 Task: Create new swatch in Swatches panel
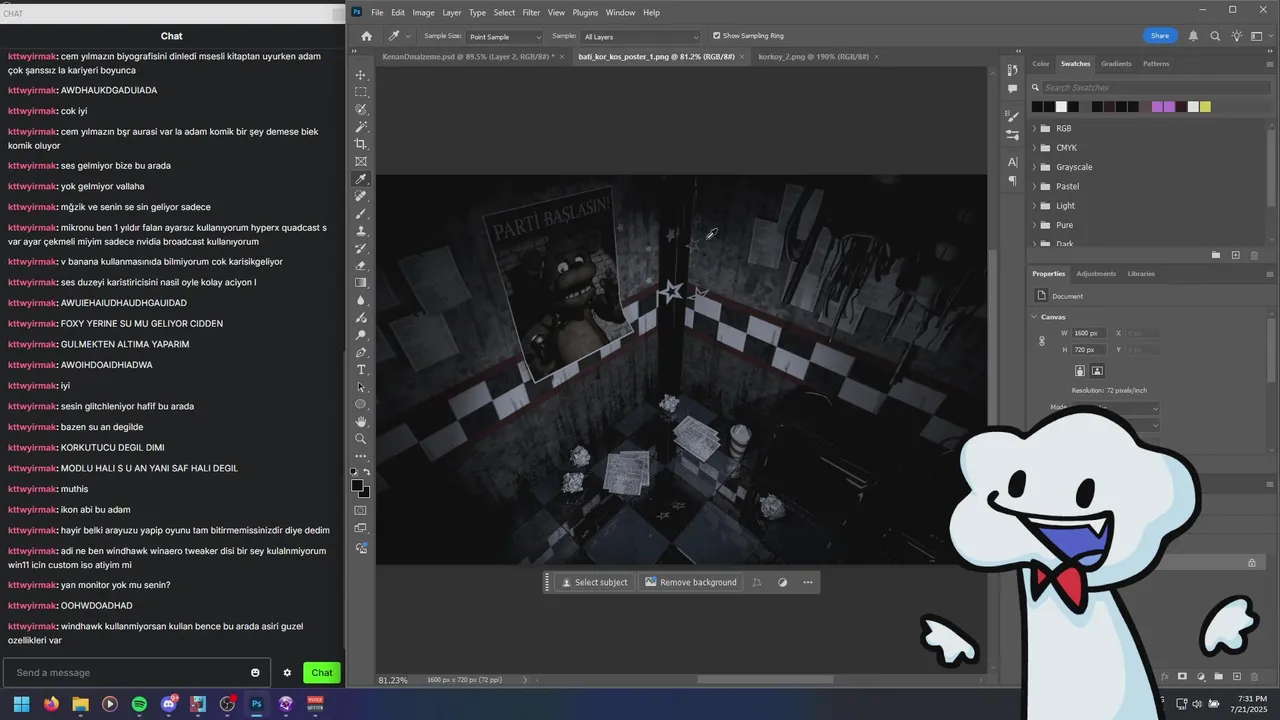pyautogui.click(x=1235, y=255)
